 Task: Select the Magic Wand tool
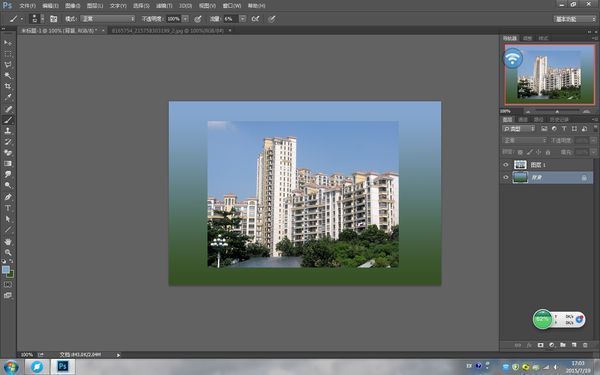(x=8, y=75)
